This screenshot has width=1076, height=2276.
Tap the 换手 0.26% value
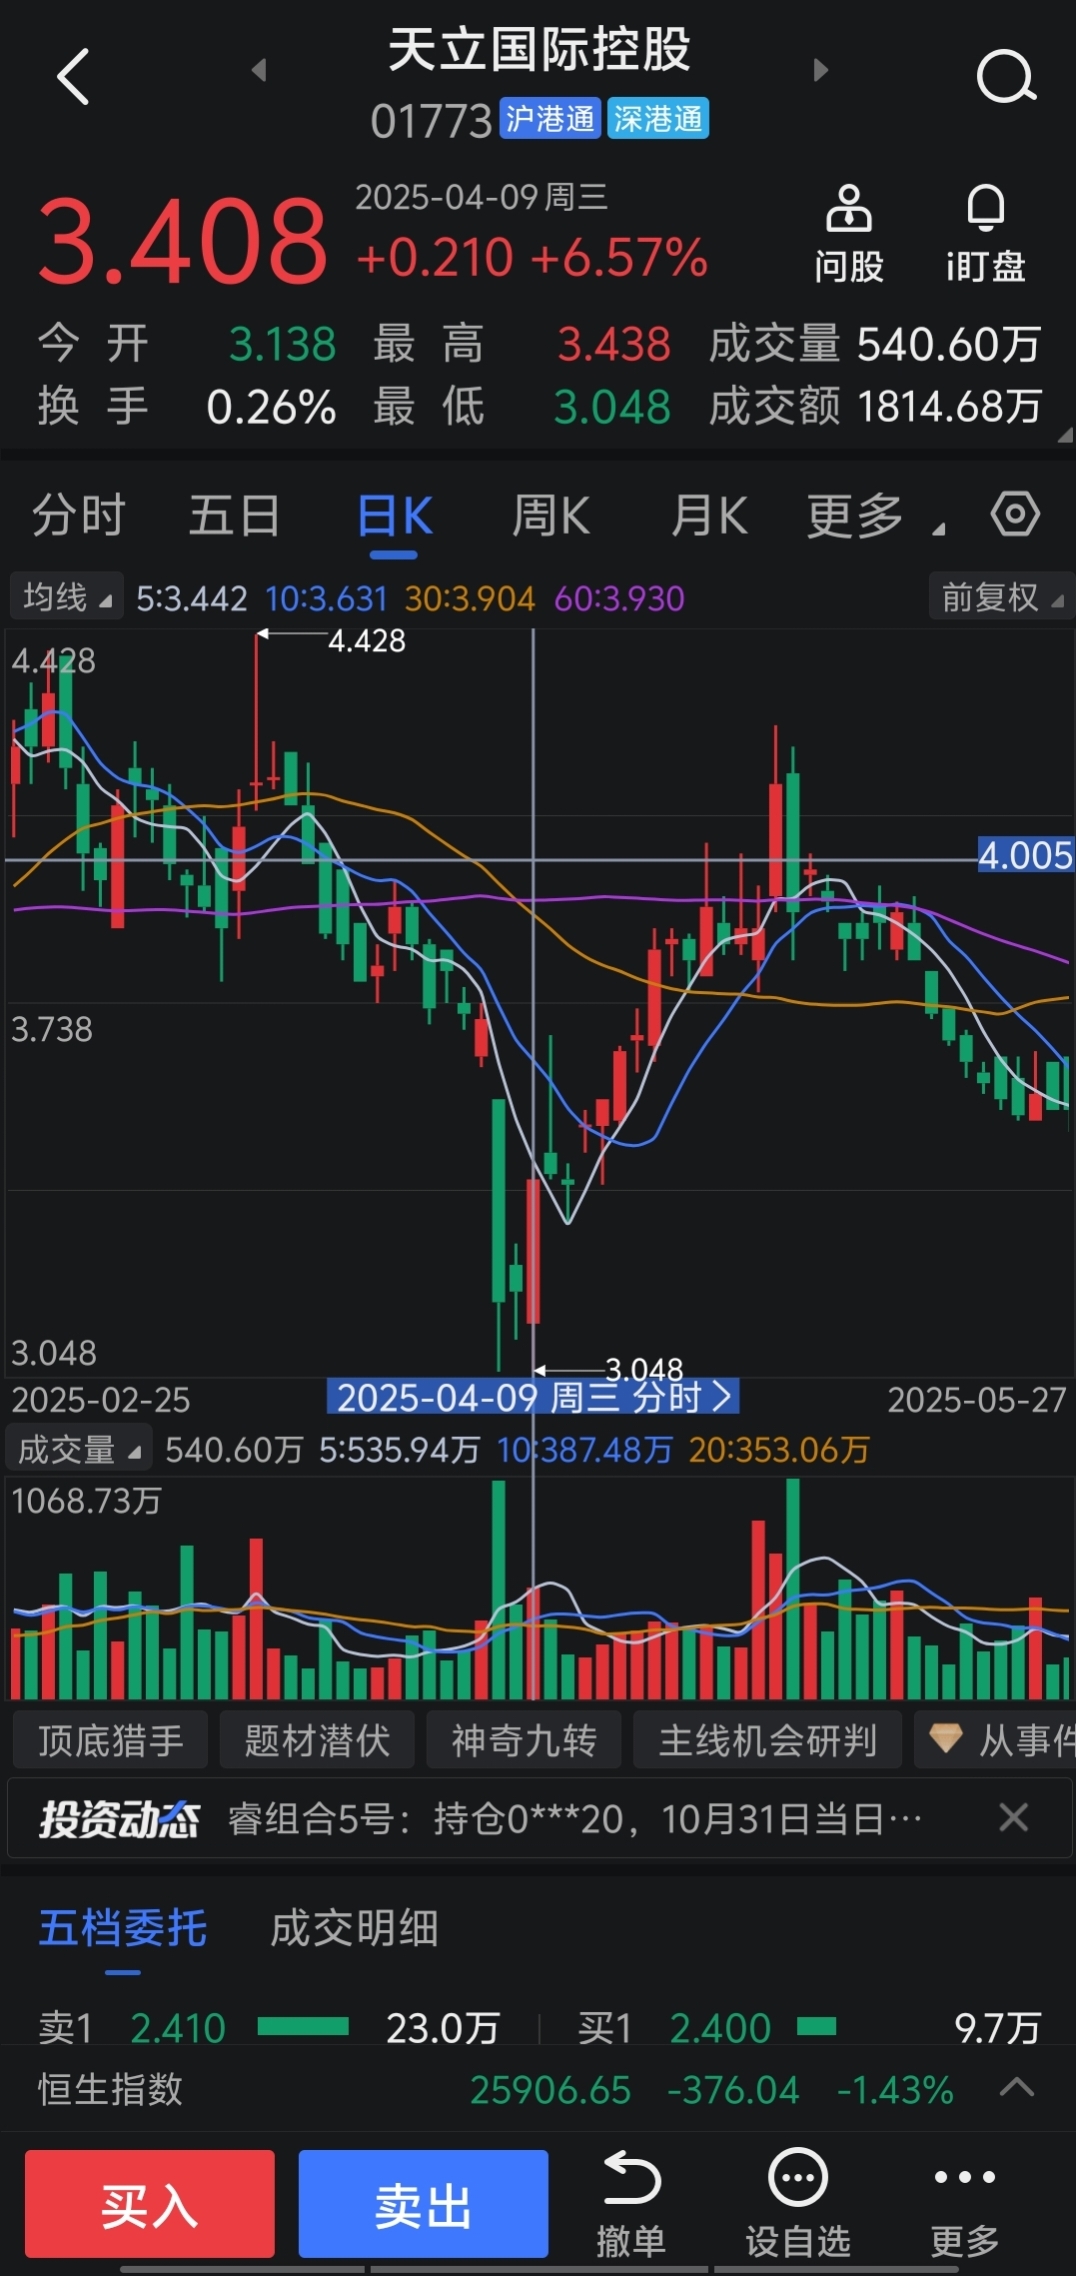click(x=271, y=407)
